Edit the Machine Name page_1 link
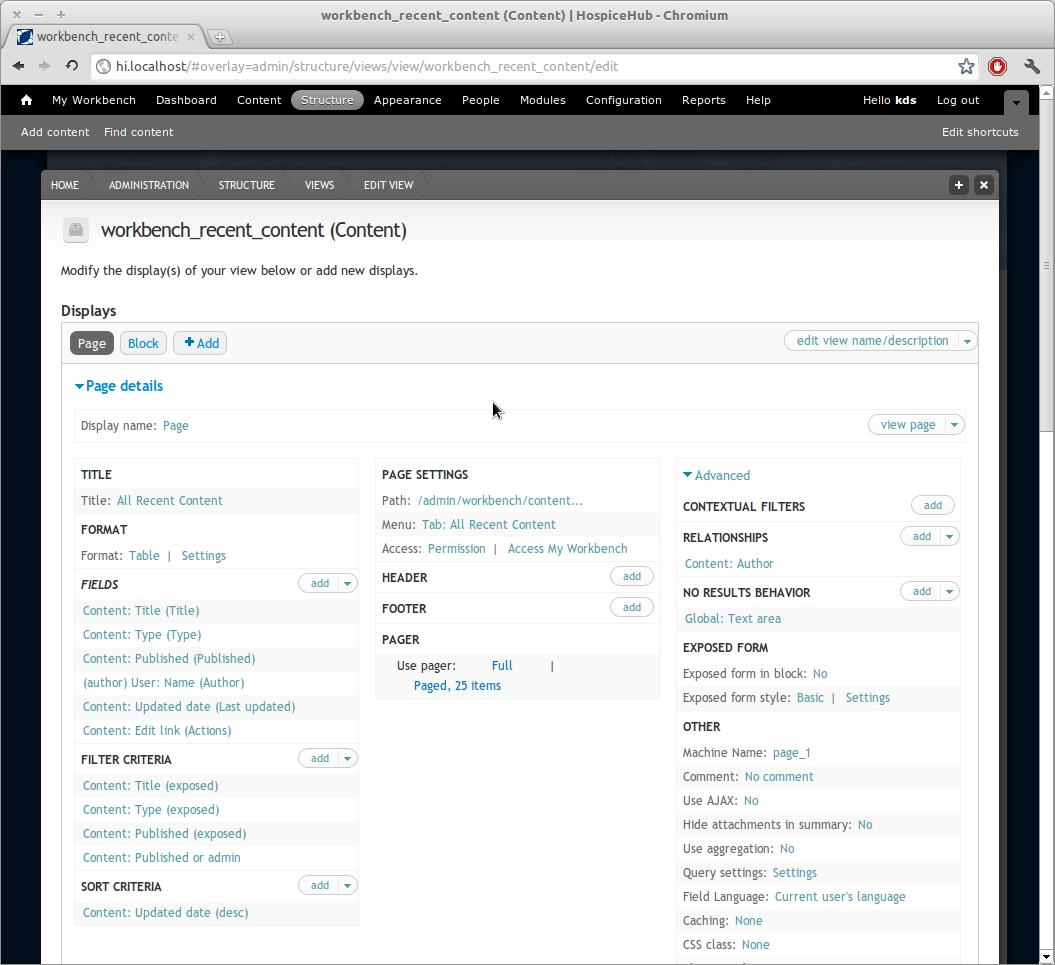 (791, 753)
